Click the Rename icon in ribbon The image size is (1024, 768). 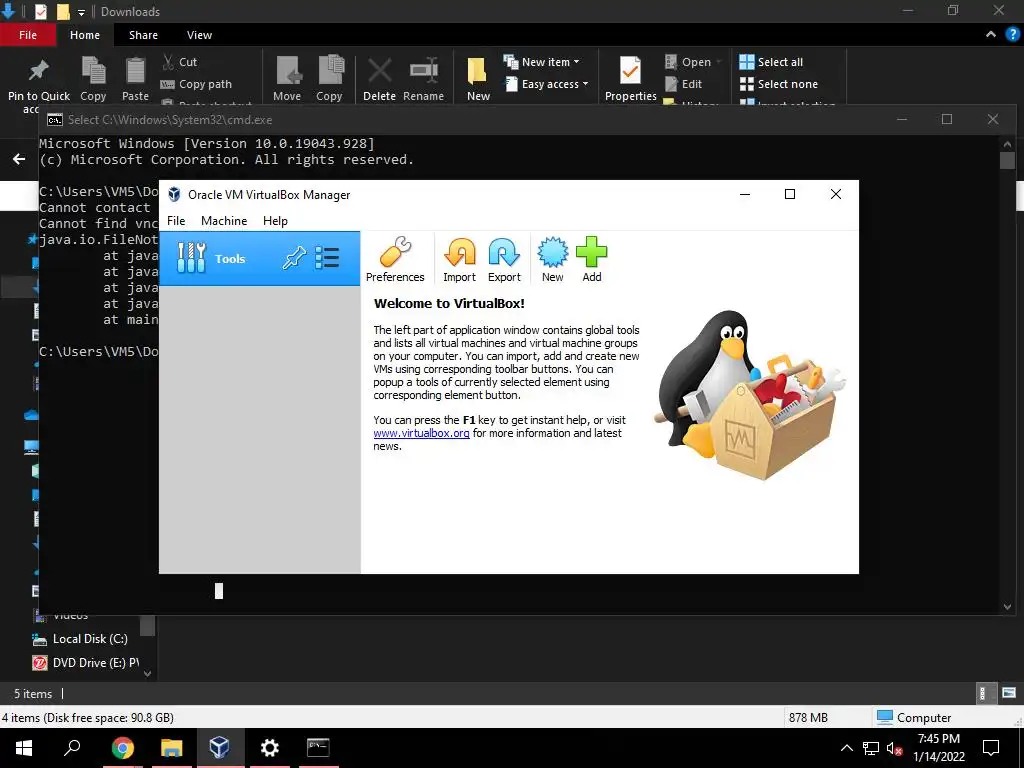tap(423, 79)
